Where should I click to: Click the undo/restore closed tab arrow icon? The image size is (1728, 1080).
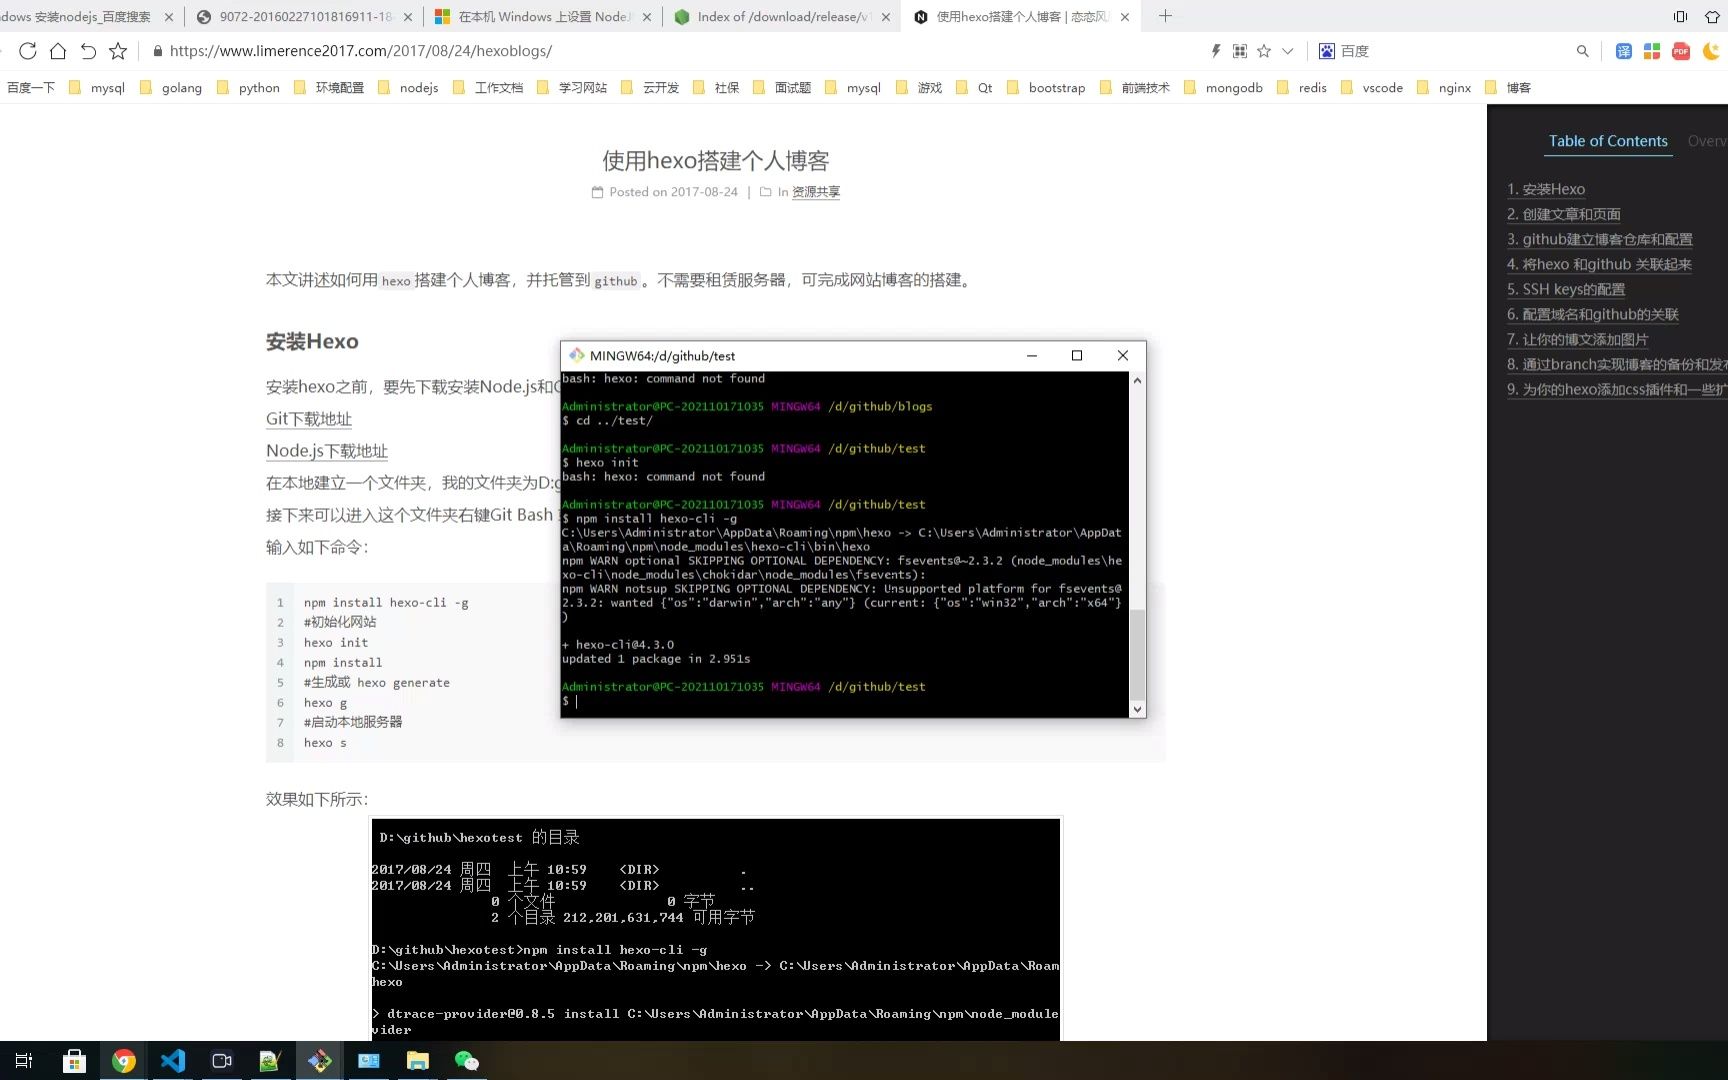[x=88, y=51]
